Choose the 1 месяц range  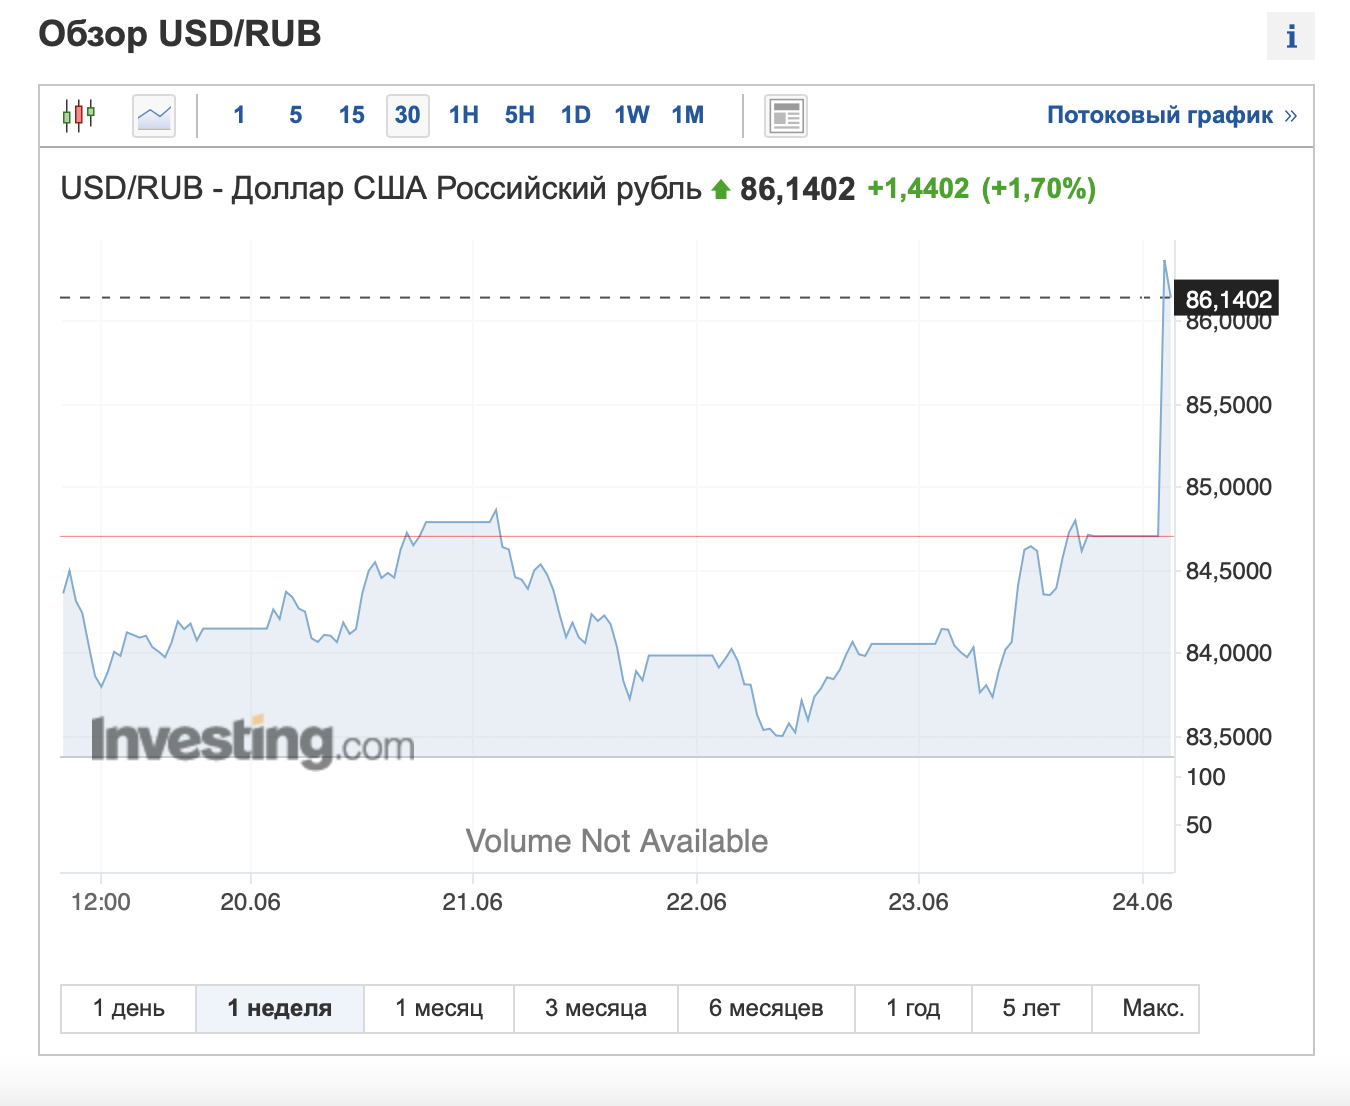(439, 1008)
